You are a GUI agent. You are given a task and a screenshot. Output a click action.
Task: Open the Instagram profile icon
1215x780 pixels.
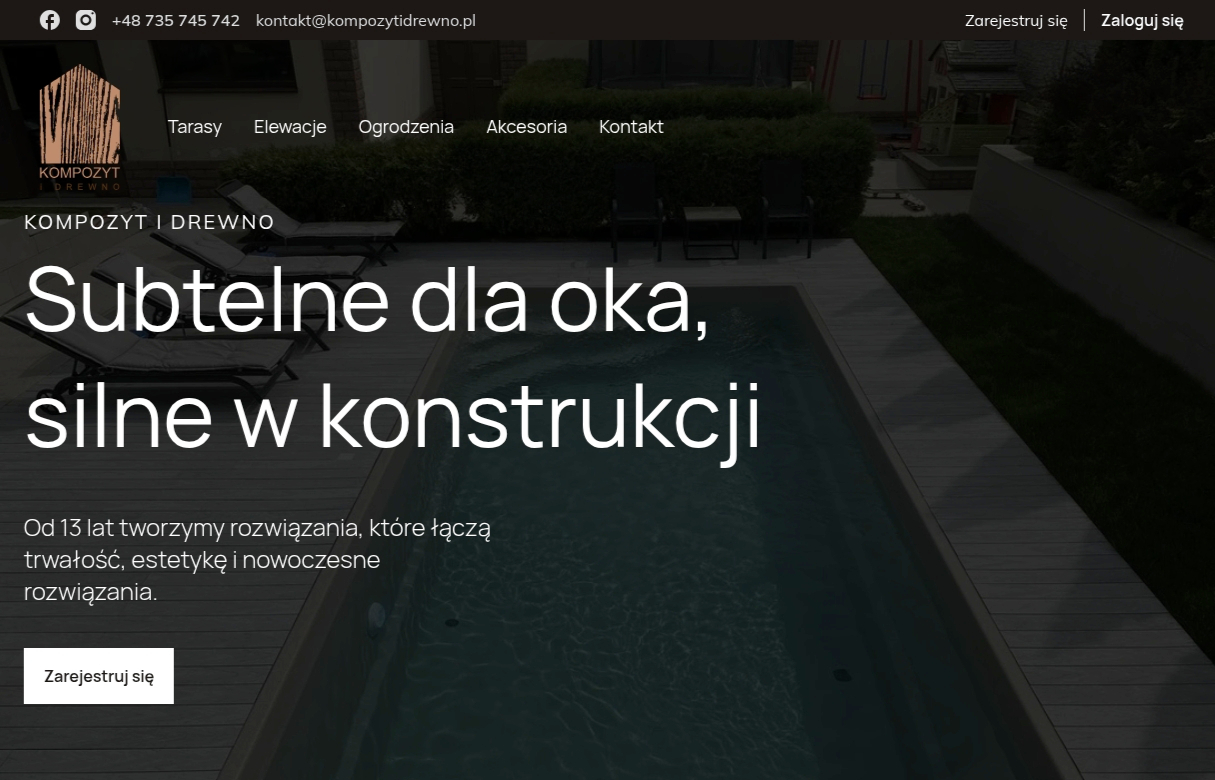[86, 20]
